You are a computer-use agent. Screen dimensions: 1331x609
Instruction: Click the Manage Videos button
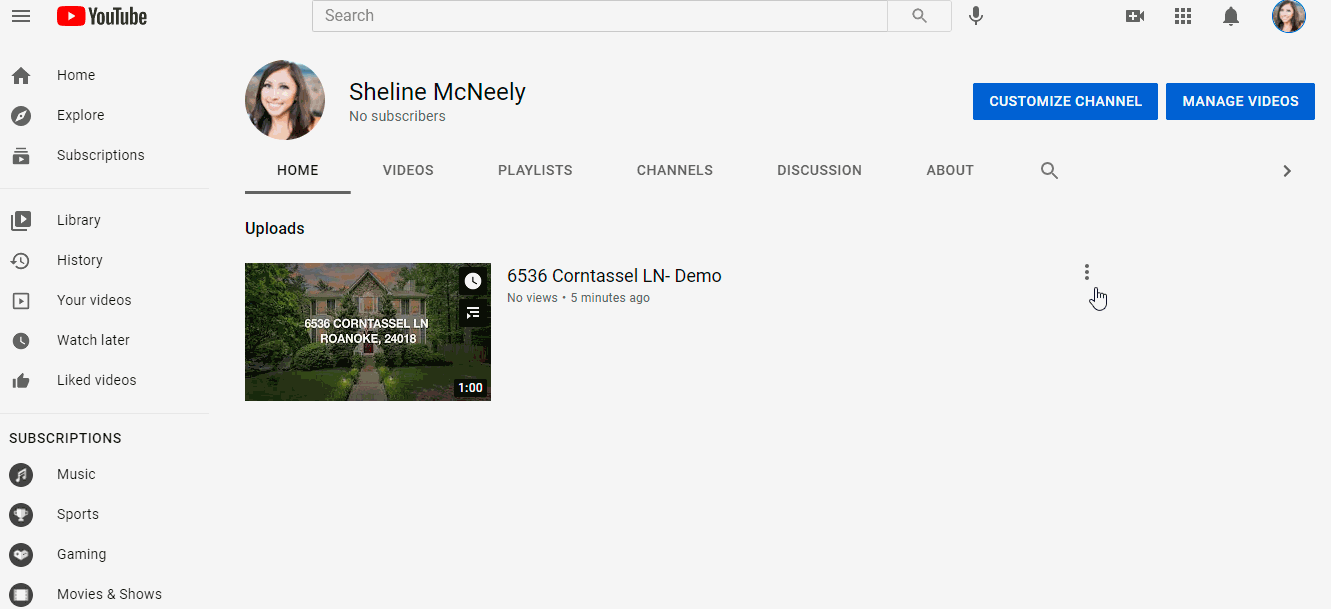click(x=1240, y=101)
